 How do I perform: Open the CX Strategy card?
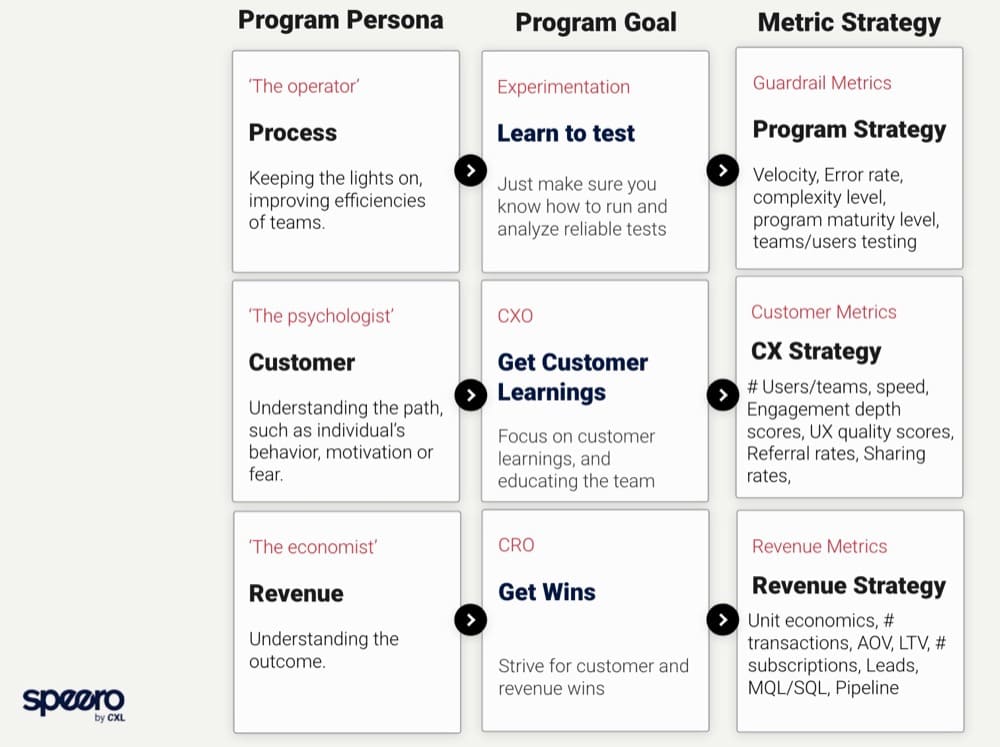tap(849, 387)
